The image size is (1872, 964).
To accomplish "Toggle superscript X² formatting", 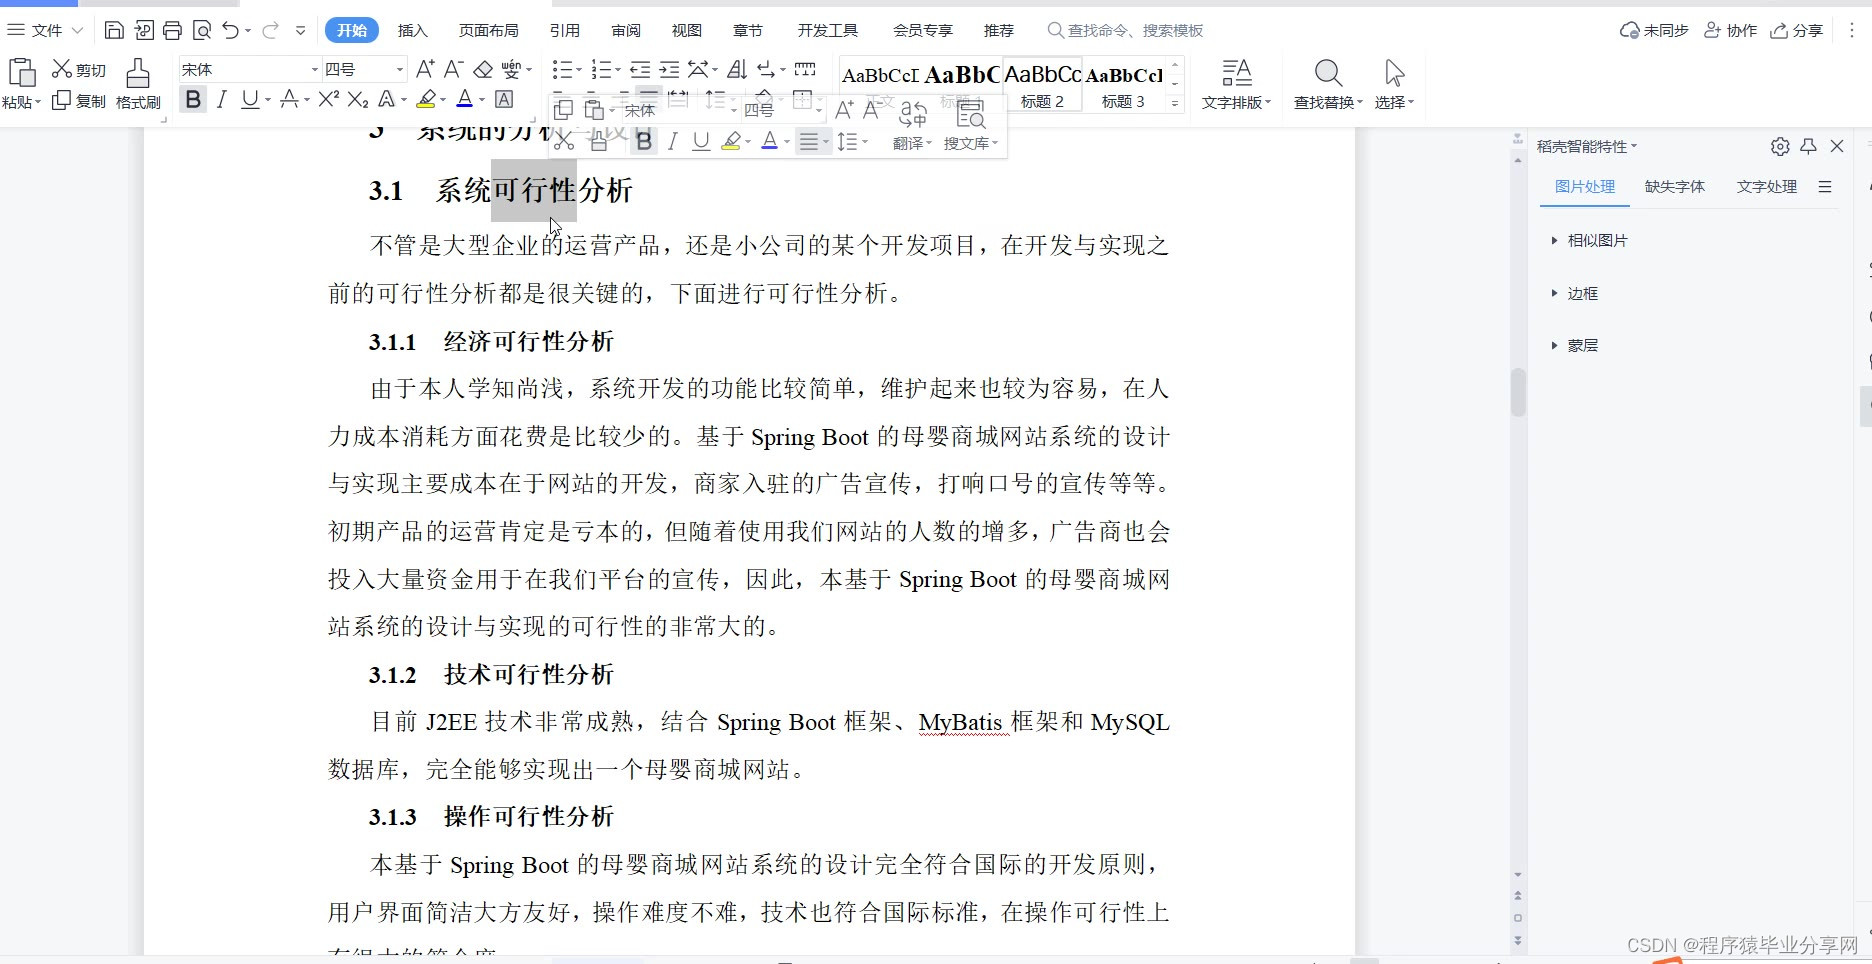I will (x=328, y=99).
